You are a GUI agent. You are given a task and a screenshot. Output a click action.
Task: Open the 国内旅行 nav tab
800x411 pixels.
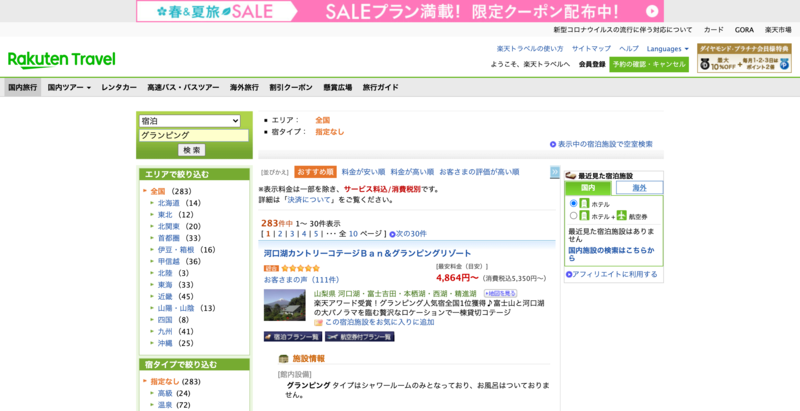point(22,87)
